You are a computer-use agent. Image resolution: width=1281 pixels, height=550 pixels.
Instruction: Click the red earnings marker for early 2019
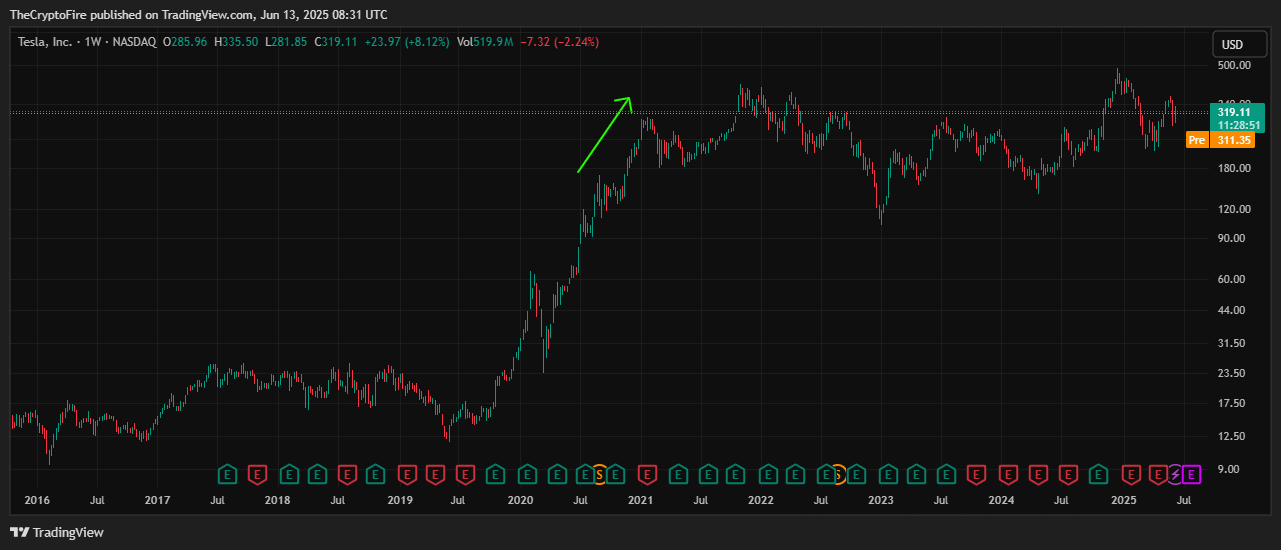click(407, 474)
